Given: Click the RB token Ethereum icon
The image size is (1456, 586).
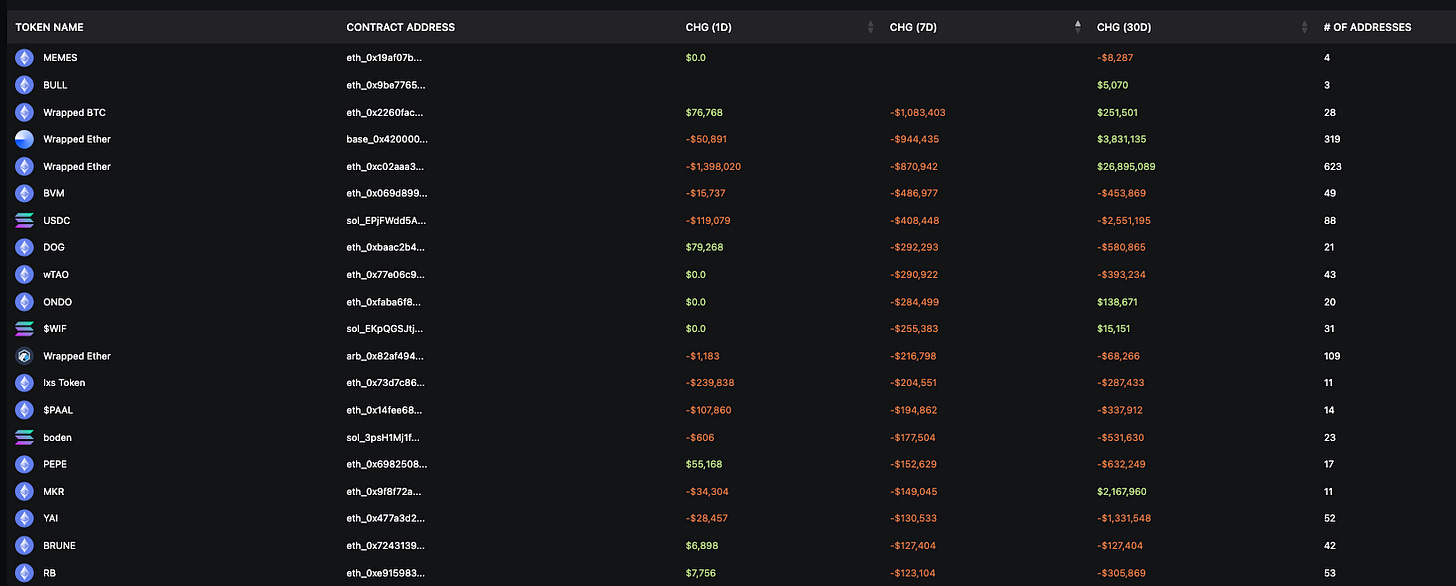Looking at the screenshot, I should click(x=24, y=573).
